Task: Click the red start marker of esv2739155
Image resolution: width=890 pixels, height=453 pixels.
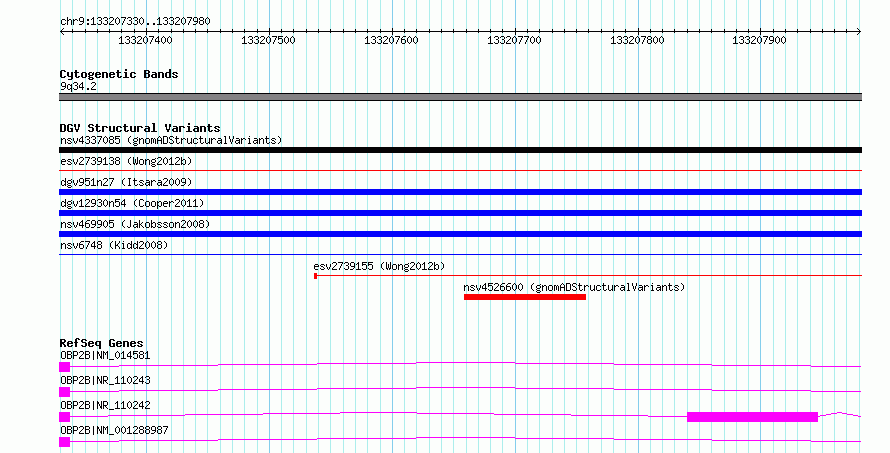Action: (316, 276)
